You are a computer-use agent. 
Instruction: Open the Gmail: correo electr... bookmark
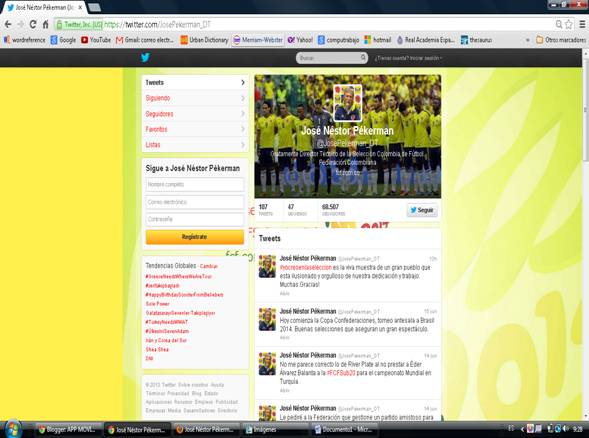(145, 40)
